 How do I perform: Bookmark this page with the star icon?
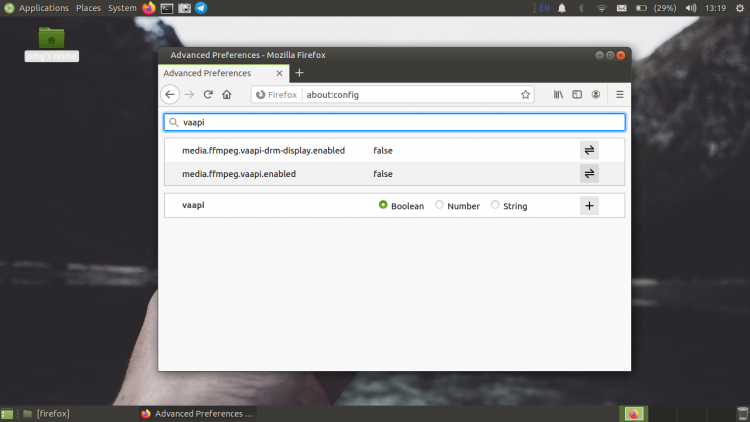[x=525, y=95]
